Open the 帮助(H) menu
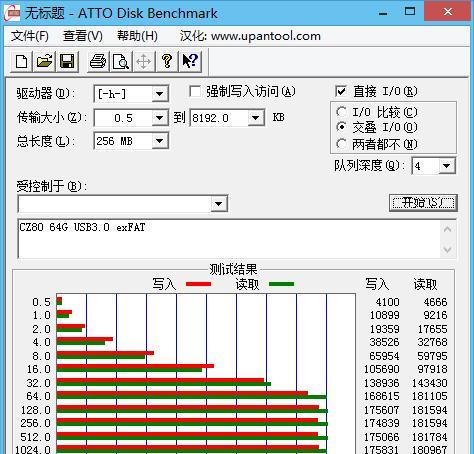The width and height of the screenshot is (474, 454). tap(137, 36)
